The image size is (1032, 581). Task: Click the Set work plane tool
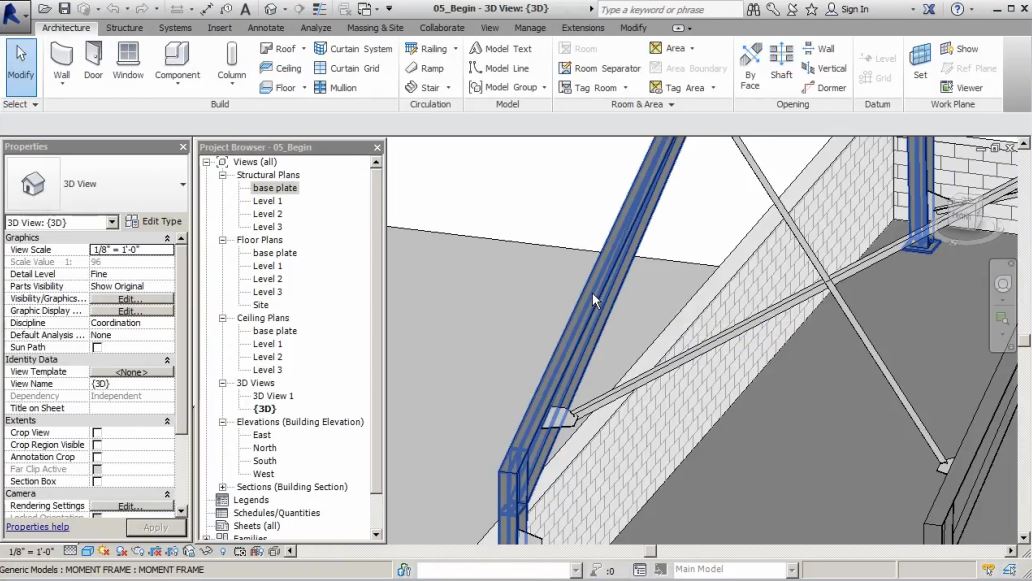pos(920,61)
